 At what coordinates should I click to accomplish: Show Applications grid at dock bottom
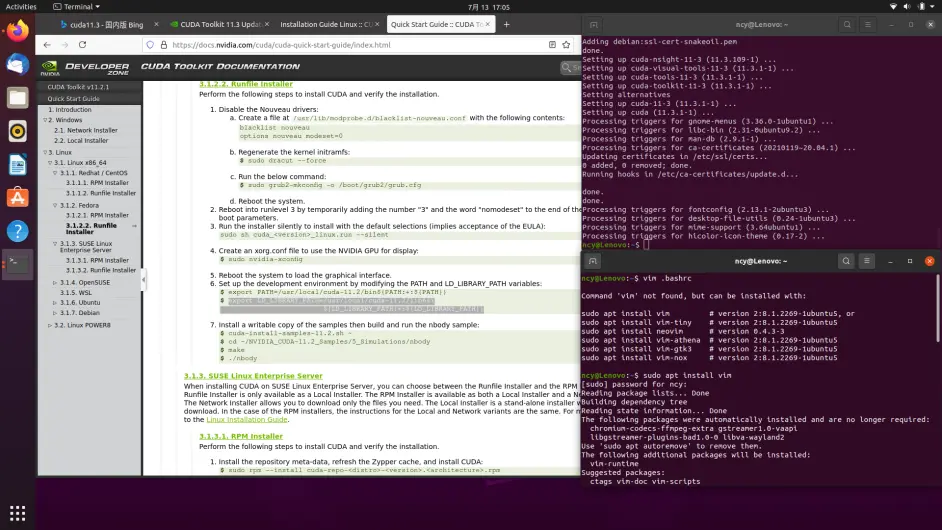click(17, 513)
